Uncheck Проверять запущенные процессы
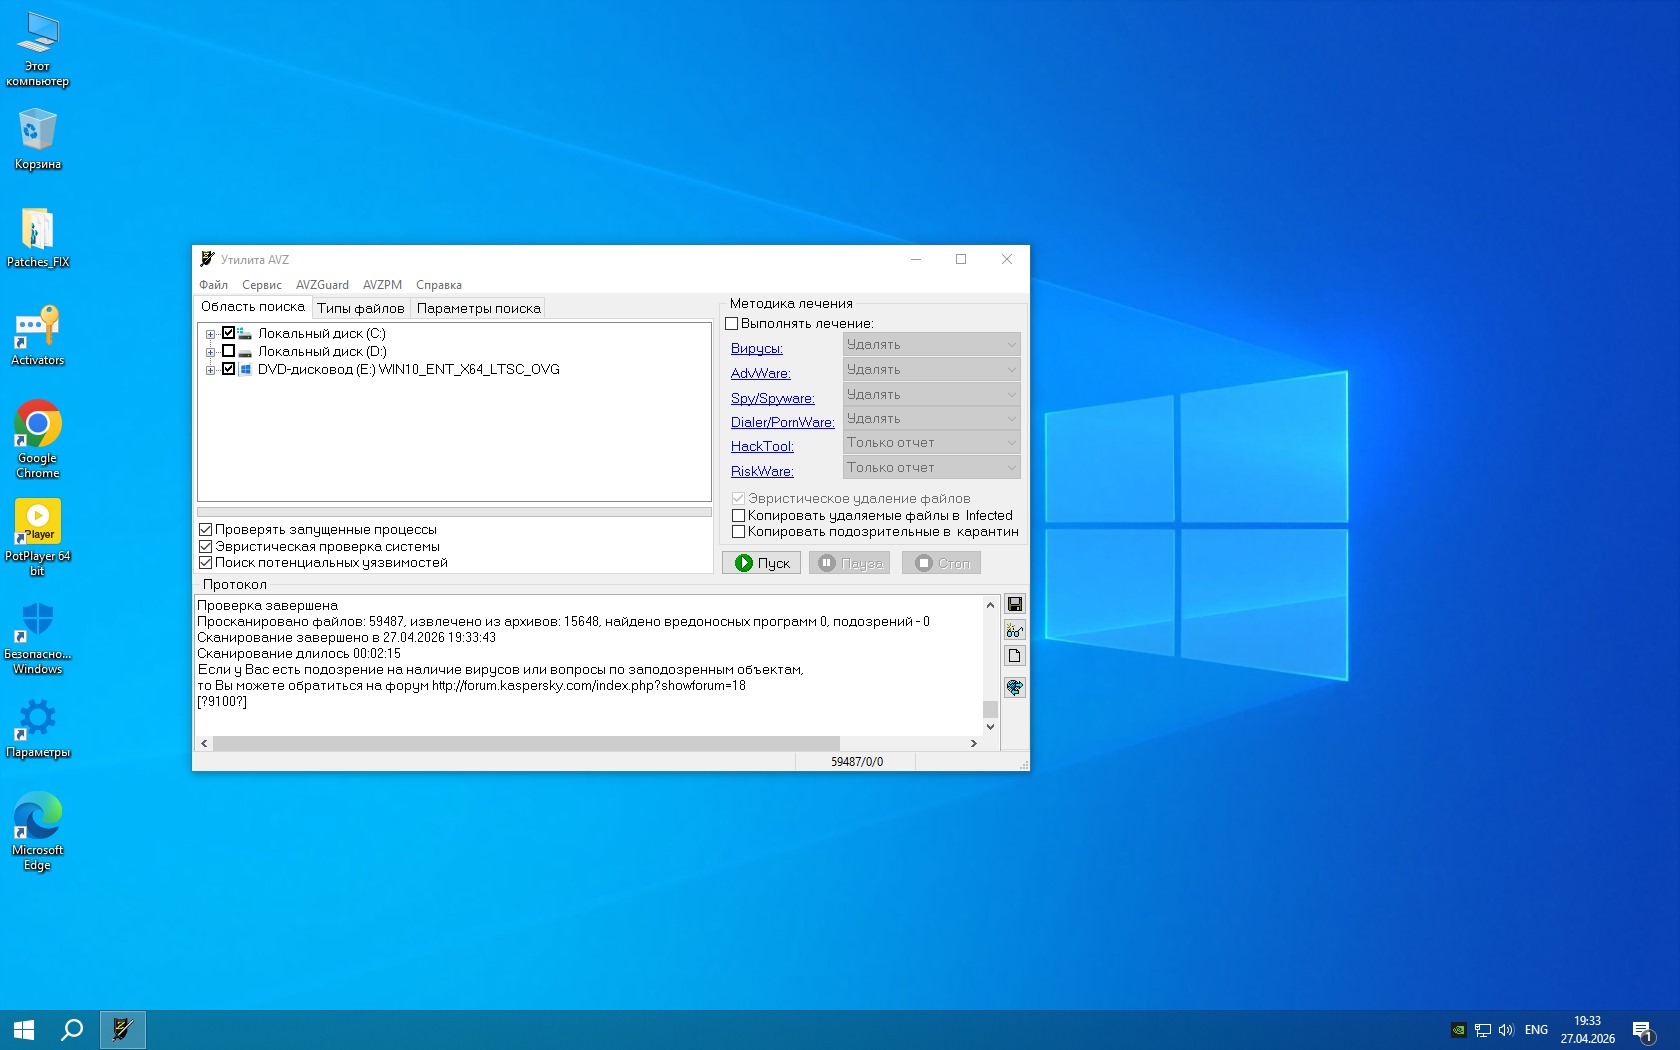Viewport: 1680px width, 1050px height. [206, 529]
